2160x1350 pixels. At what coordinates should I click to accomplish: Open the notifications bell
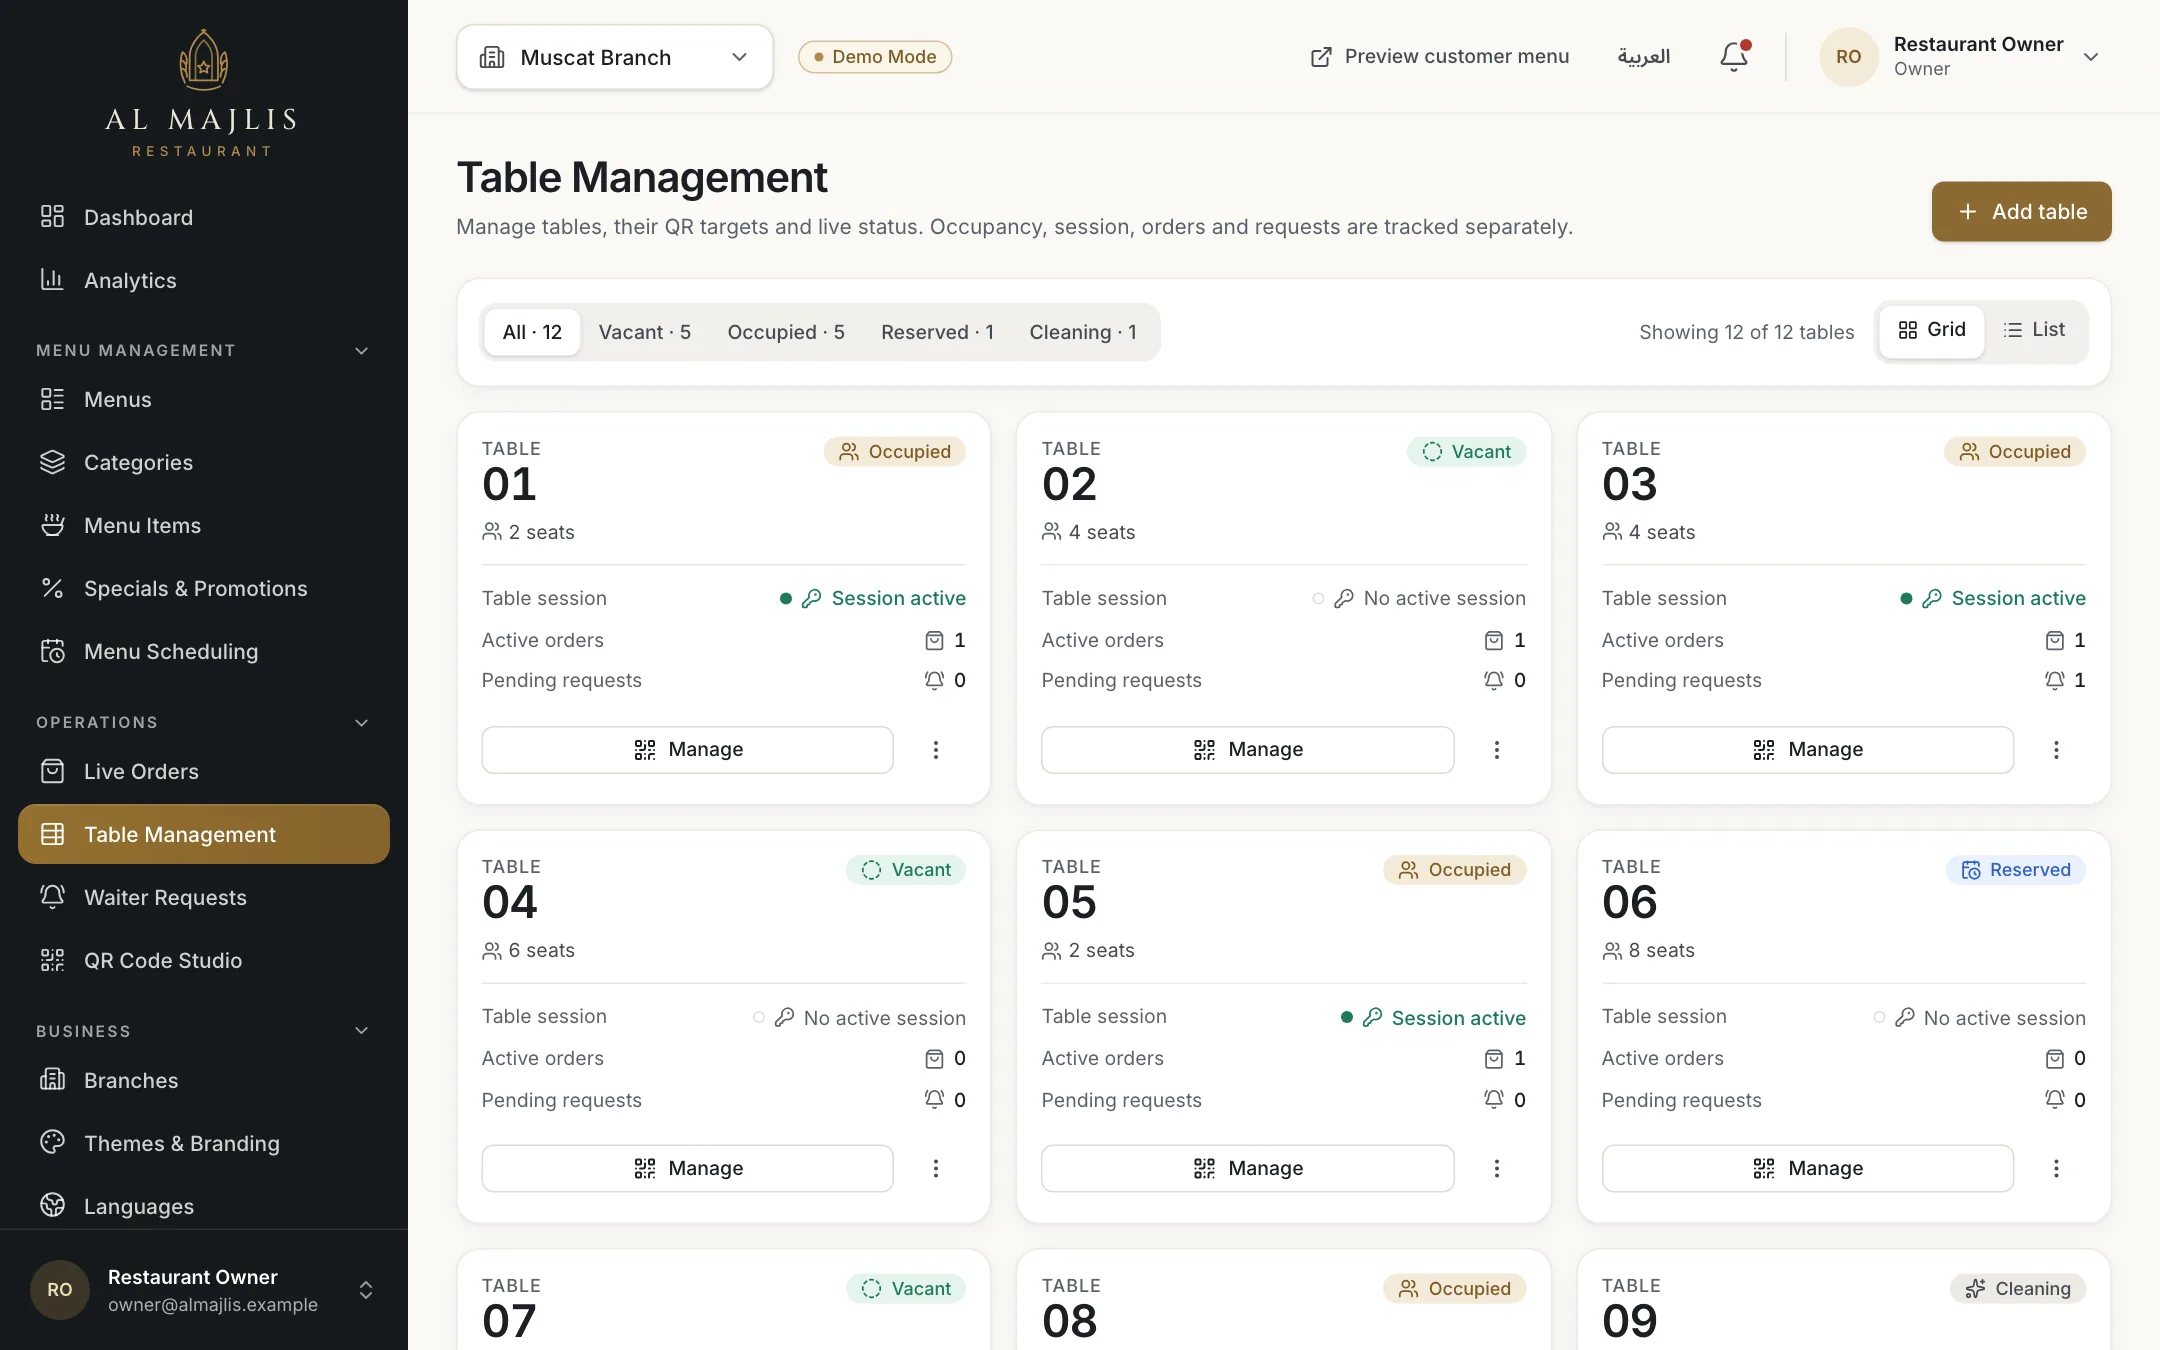[1734, 57]
